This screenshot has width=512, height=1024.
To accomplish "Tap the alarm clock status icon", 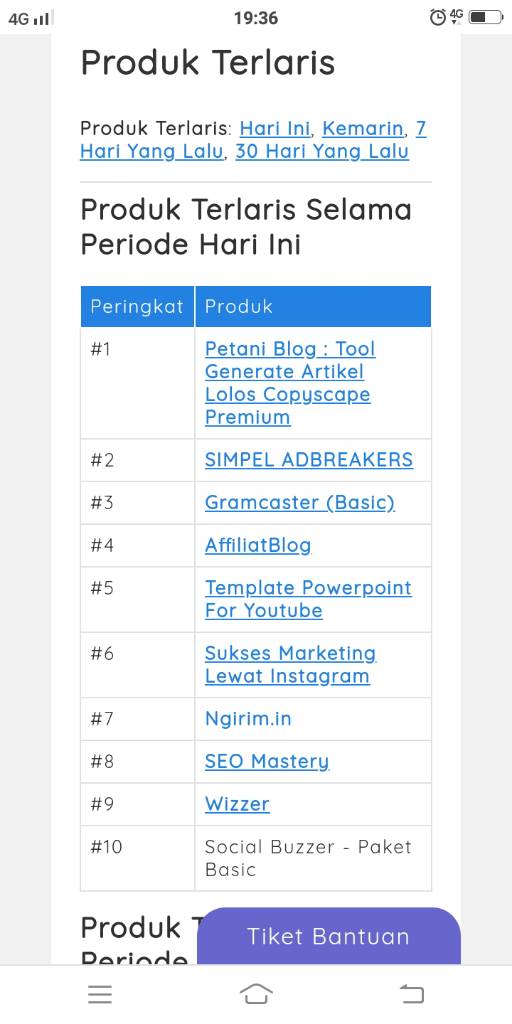I will (438, 18).
